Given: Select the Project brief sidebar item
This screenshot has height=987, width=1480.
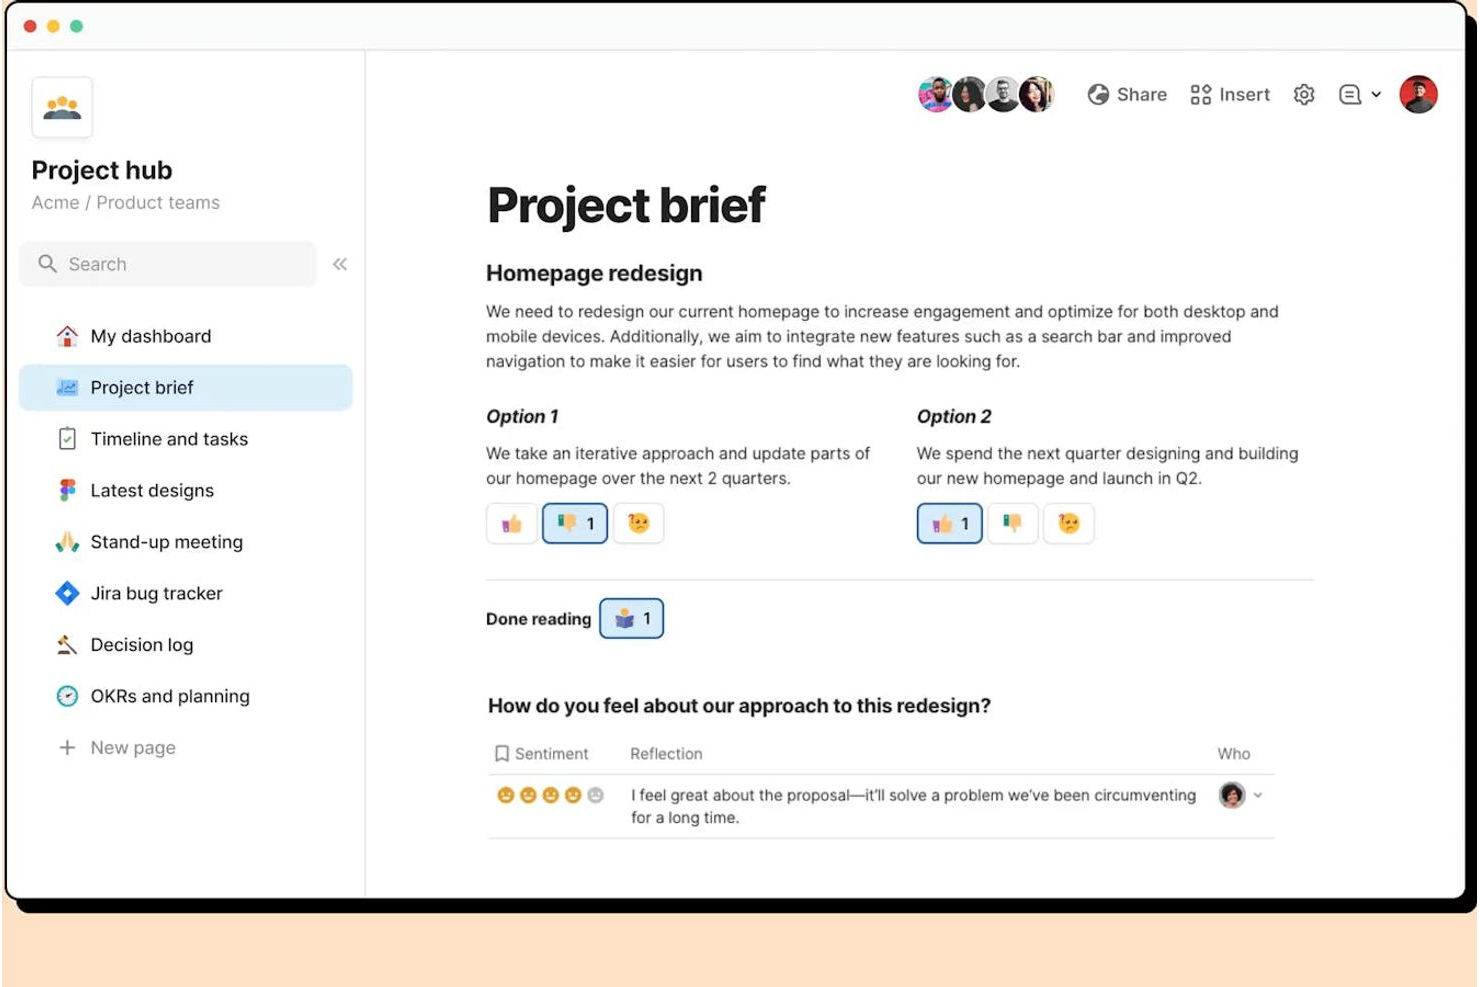Looking at the screenshot, I should (143, 387).
